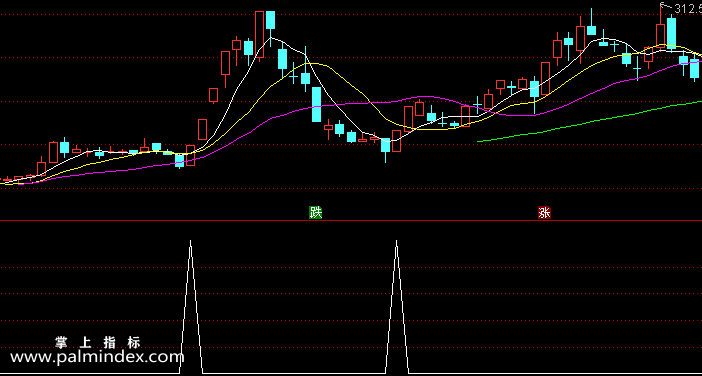This screenshot has height=376, width=702.
Task: Click the red 涨 signal marker
Action: point(544,213)
